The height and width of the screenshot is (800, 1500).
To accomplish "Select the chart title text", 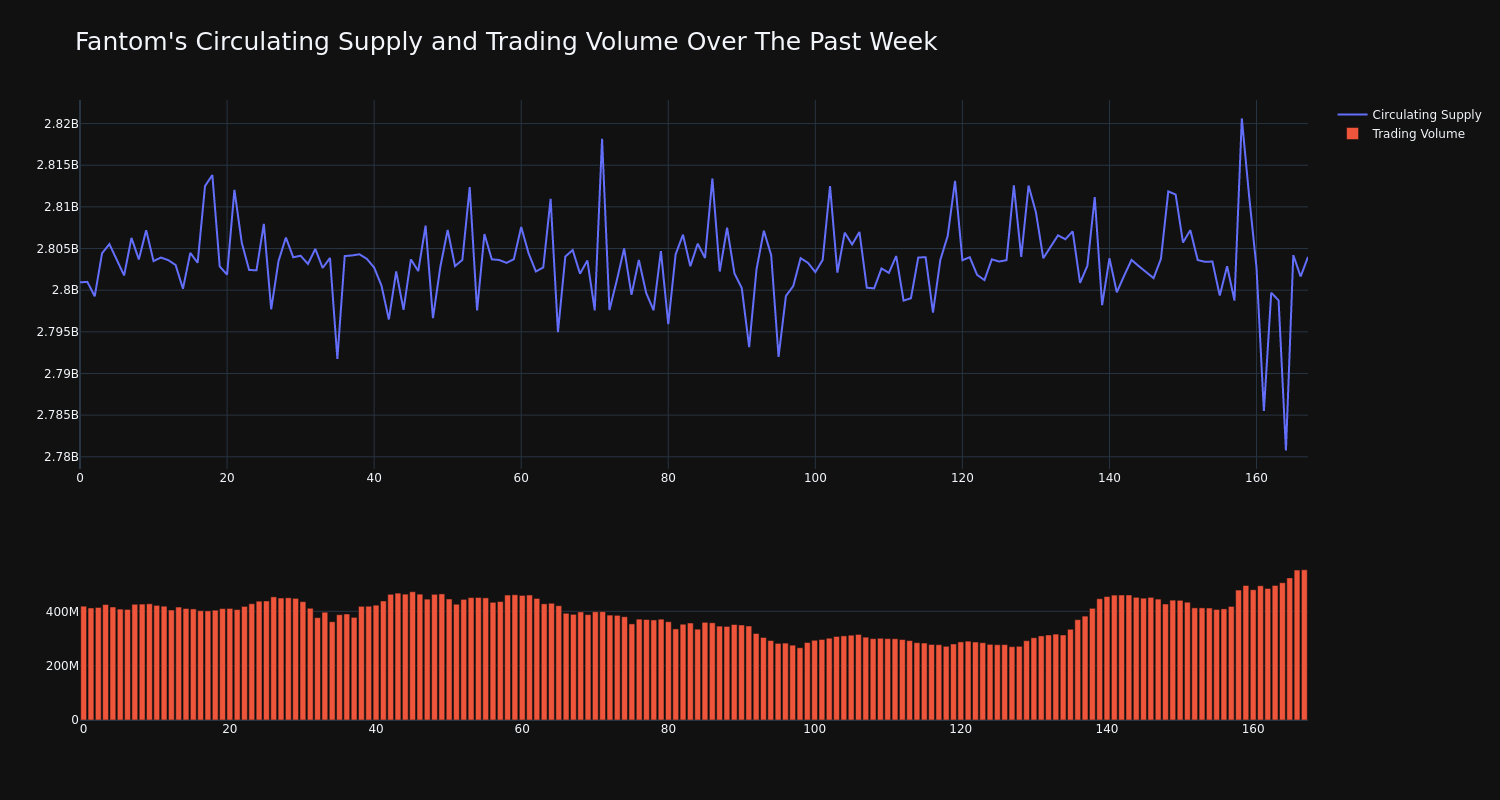I will tap(506, 42).
